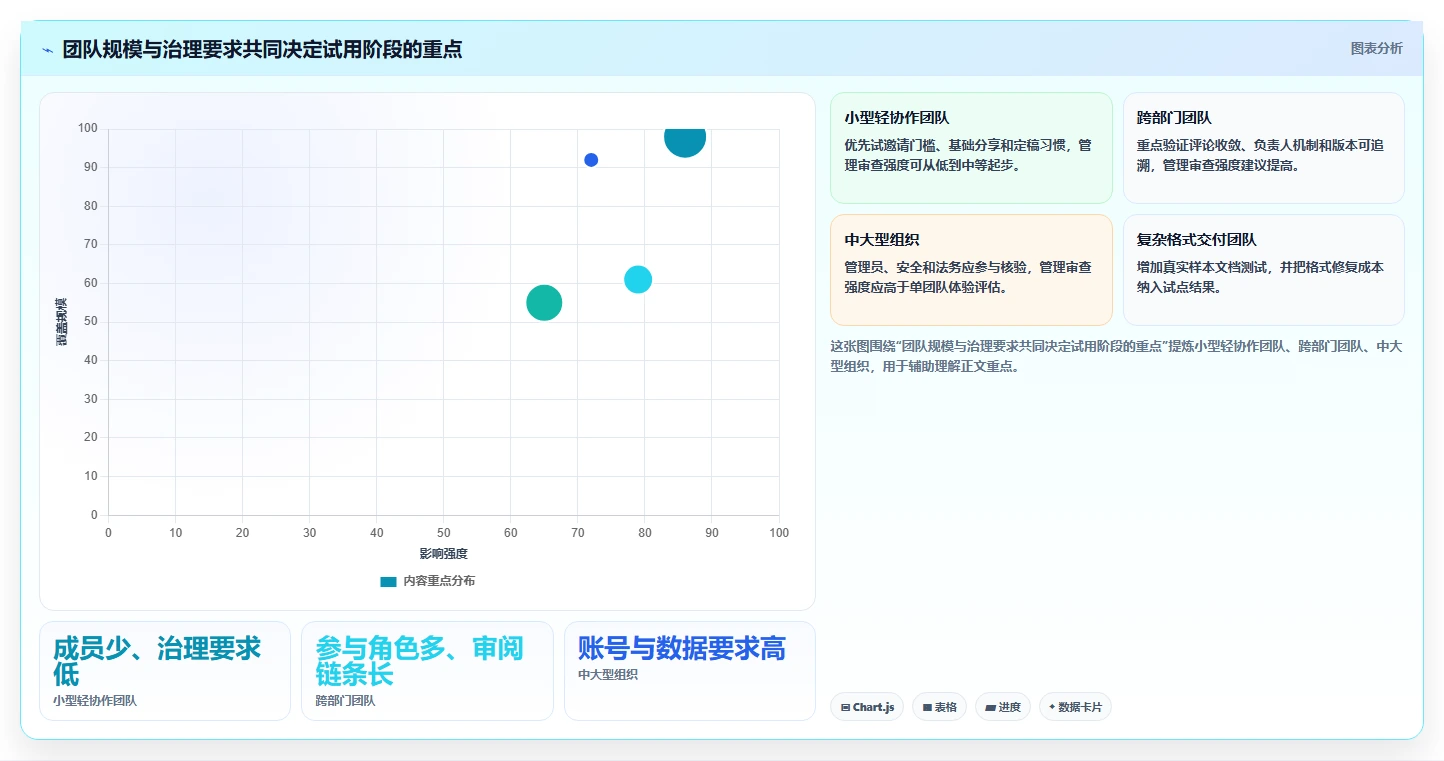Click the 表格 chip icon

(x=927, y=707)
